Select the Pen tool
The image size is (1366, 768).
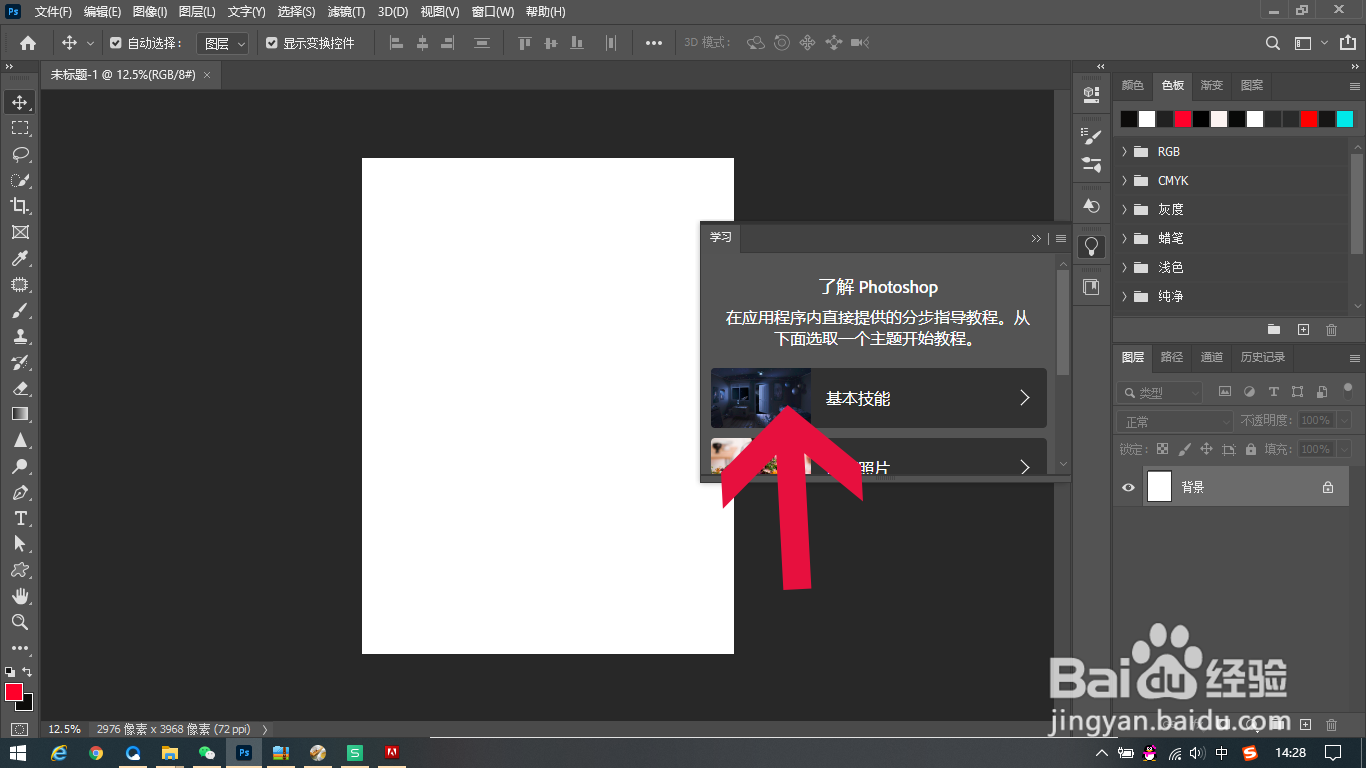click(19, 492)
